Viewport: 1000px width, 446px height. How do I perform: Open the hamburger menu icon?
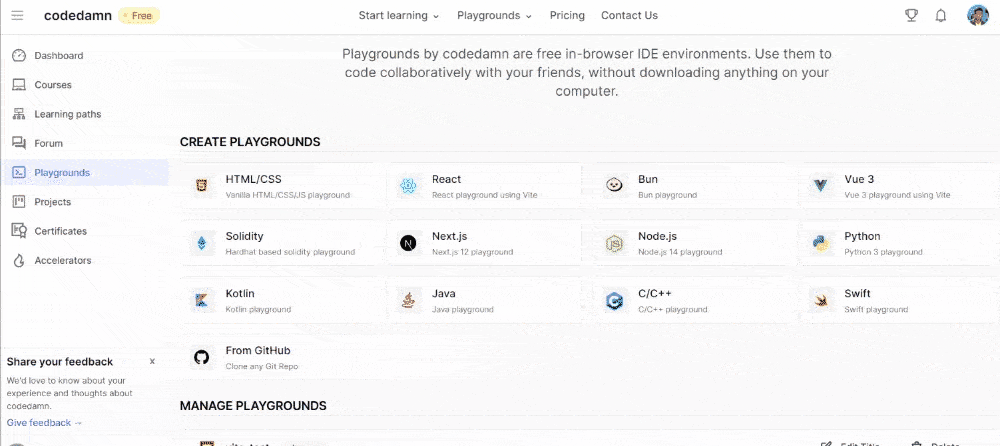[17, 15]
